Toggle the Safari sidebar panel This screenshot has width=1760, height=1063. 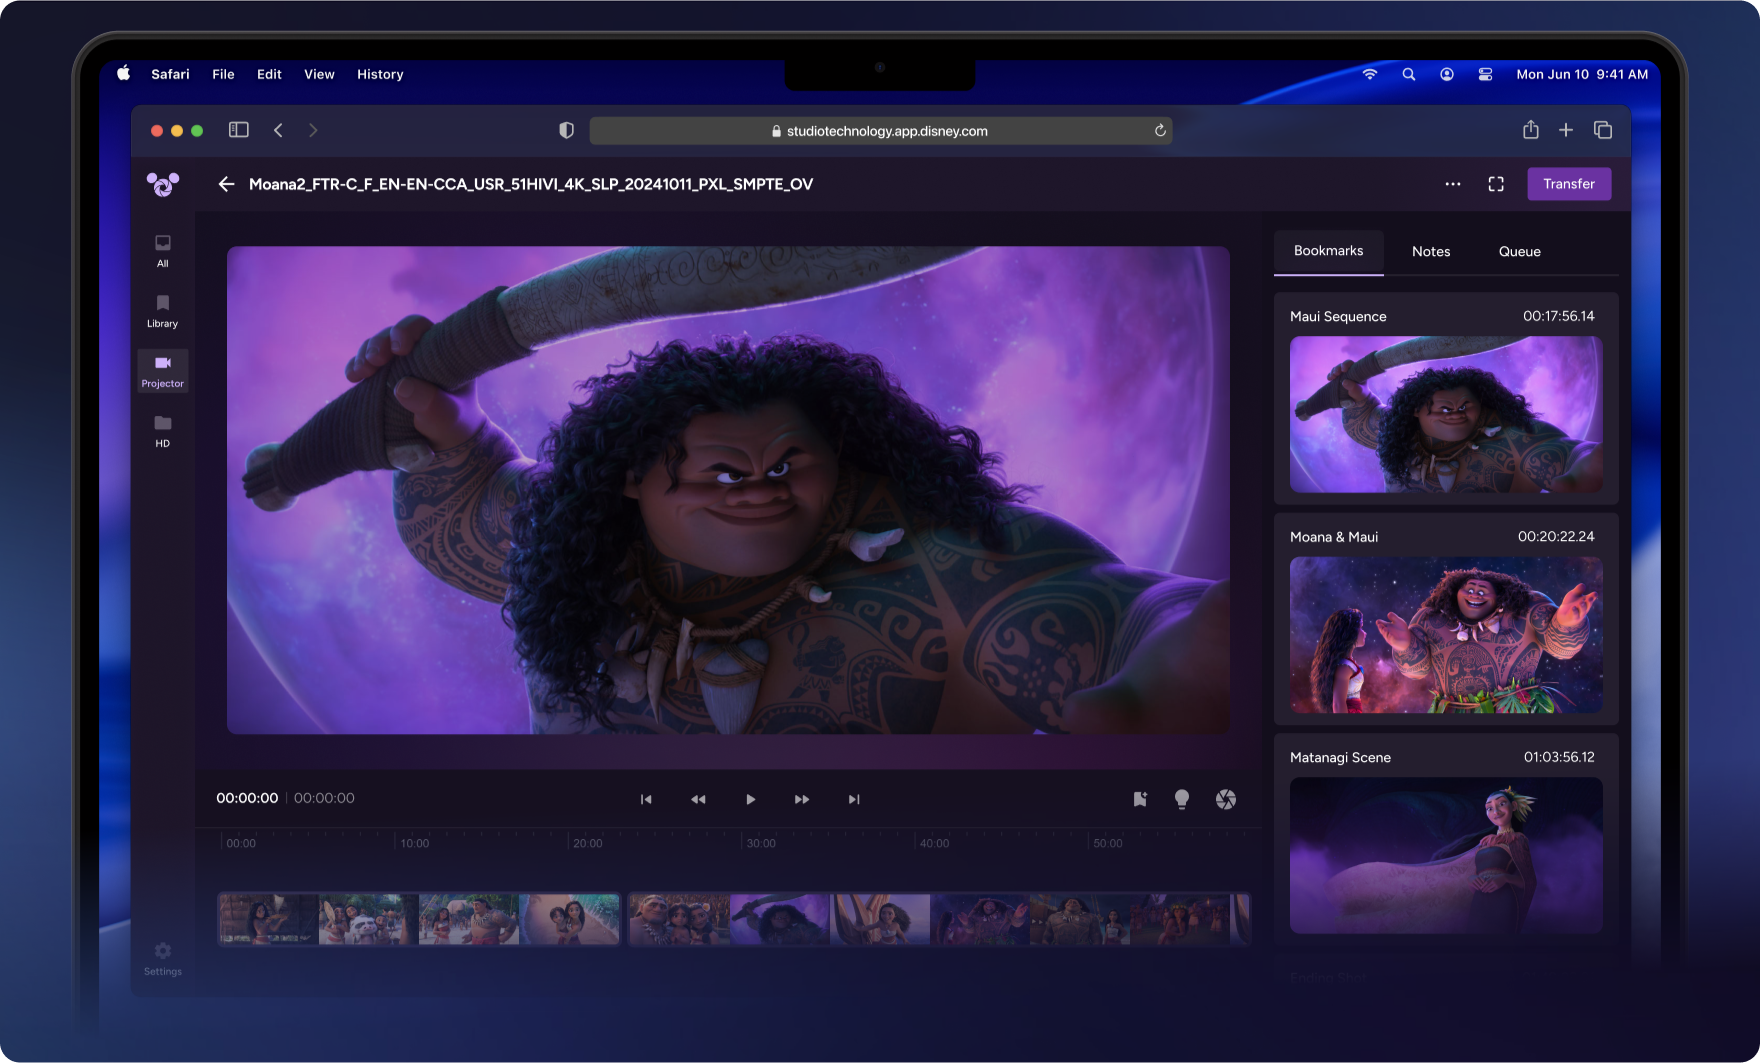[x=238, y=130]
